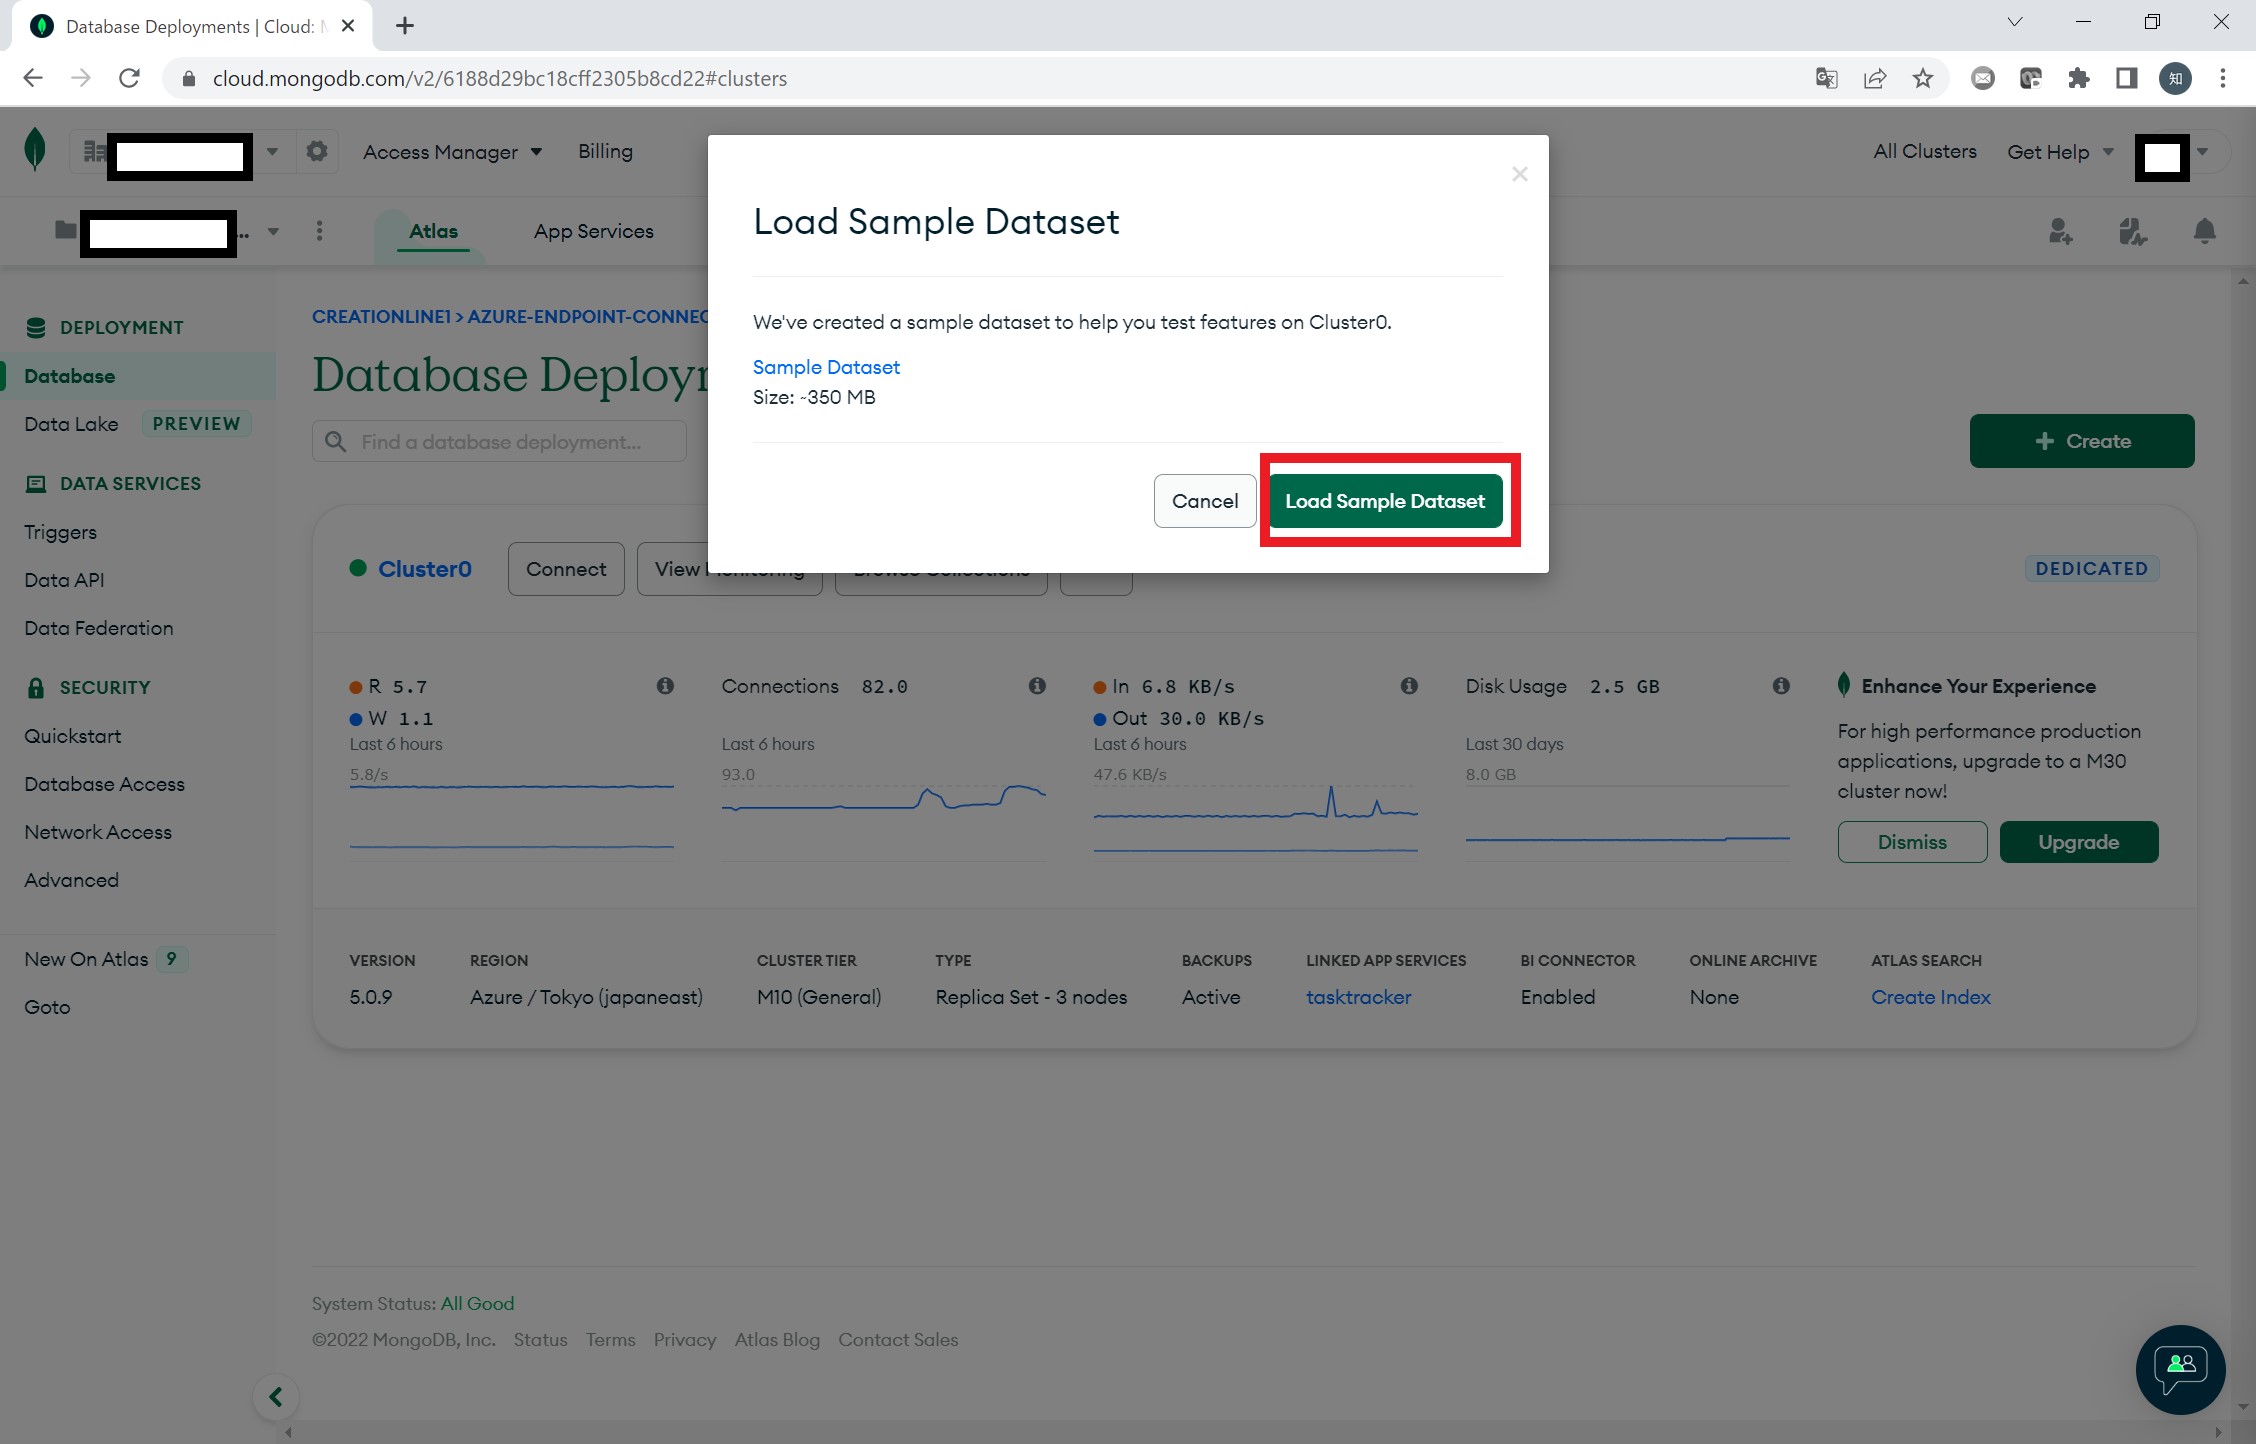
Task: Click the Connect button for Cluster0
Action: click(x=566, y=569)
